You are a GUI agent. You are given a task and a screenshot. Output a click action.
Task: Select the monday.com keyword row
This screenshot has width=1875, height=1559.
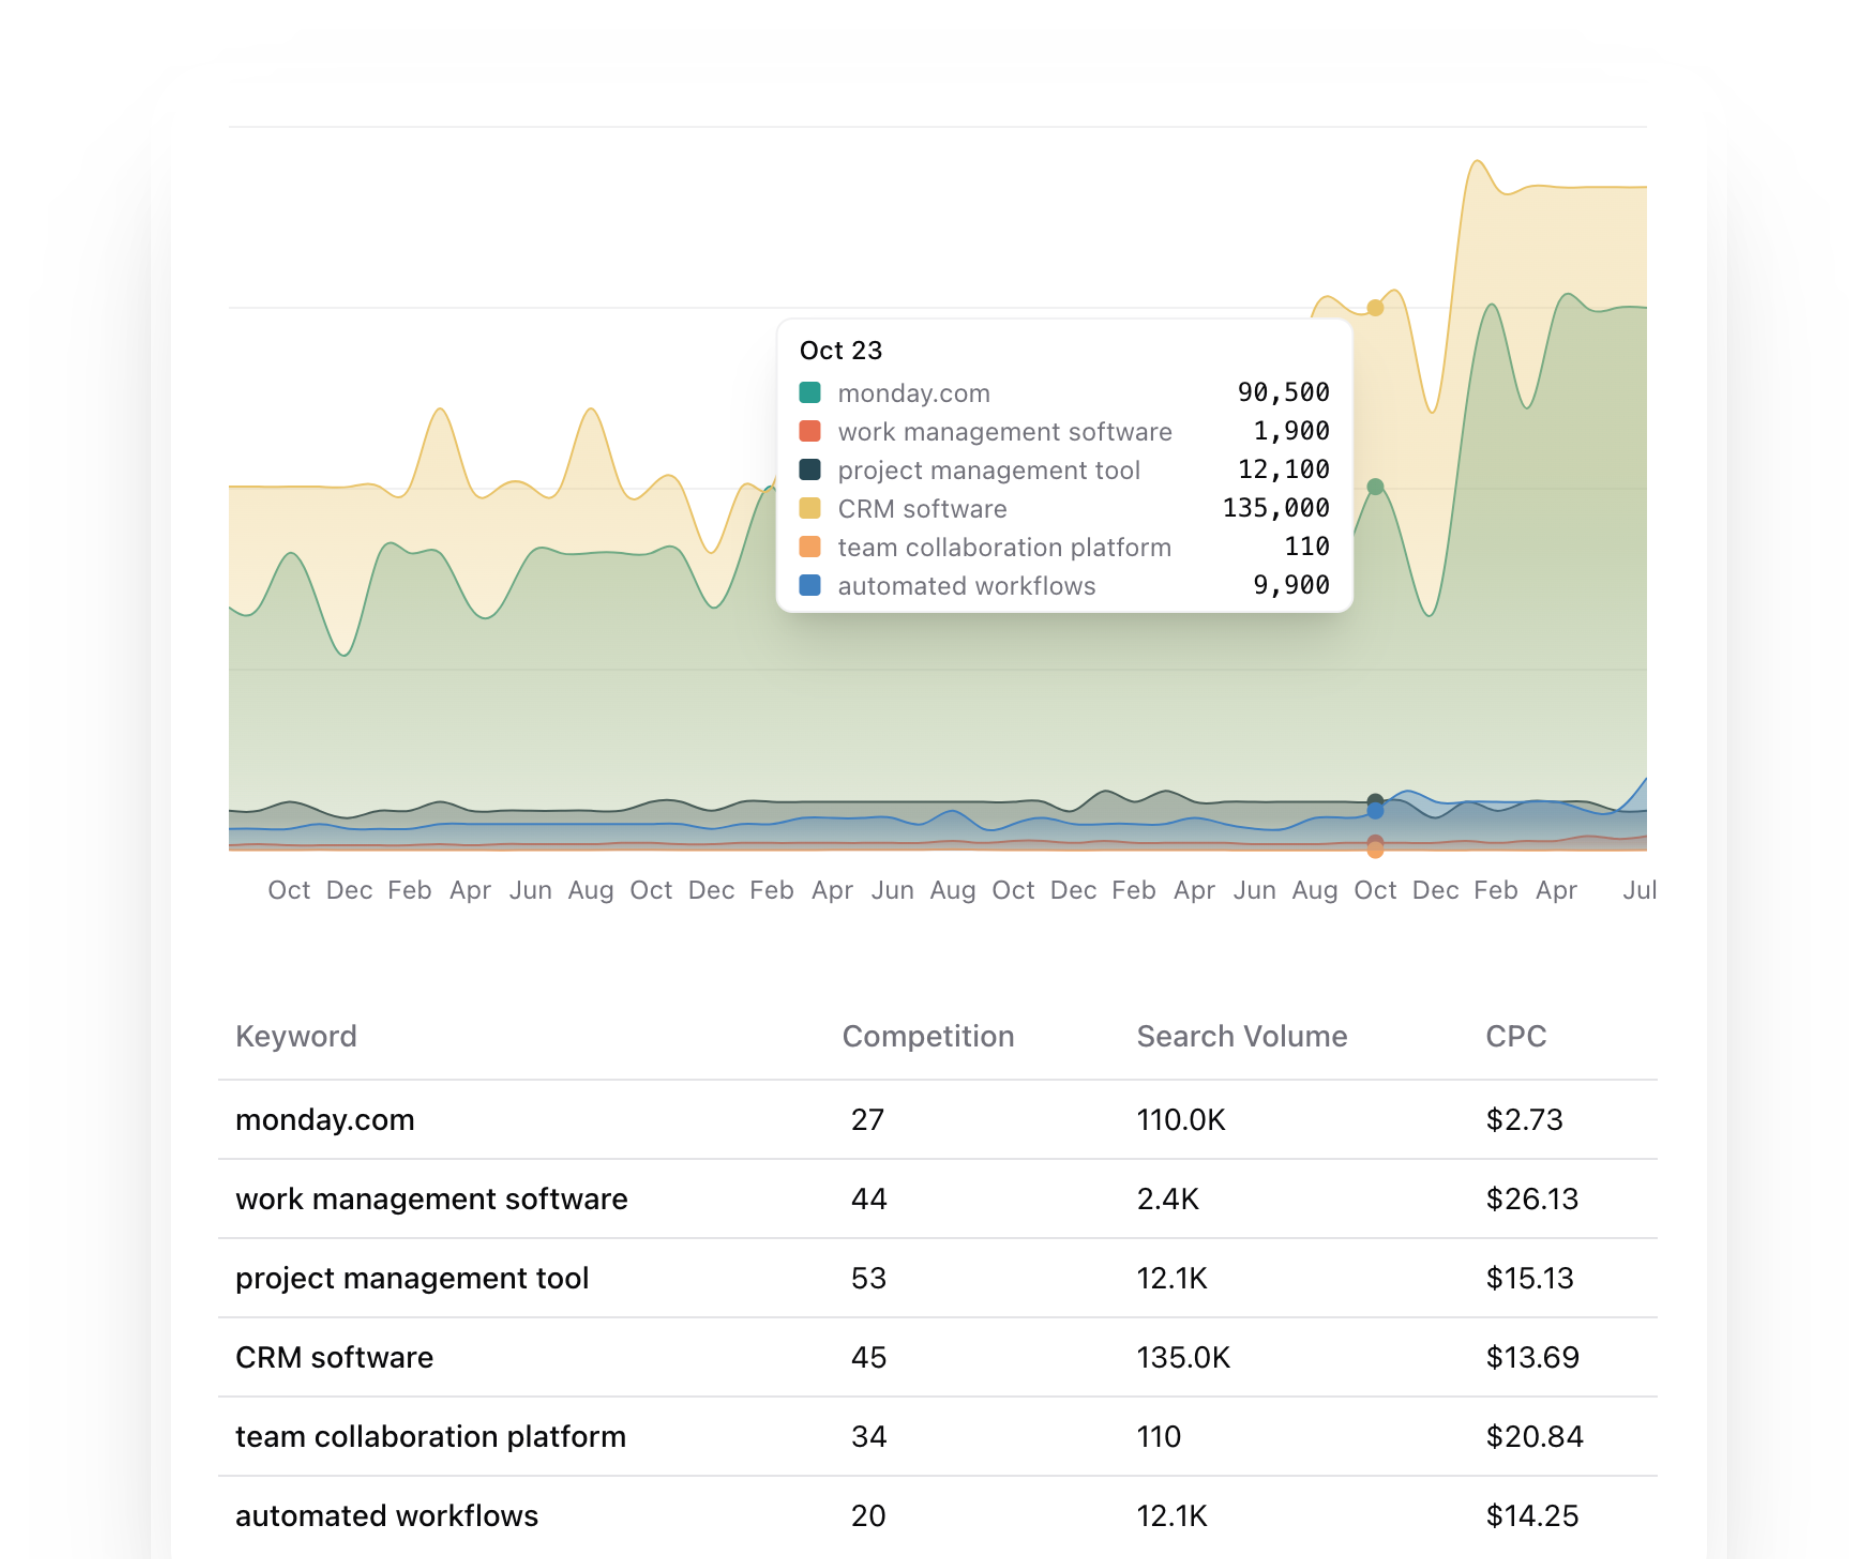(x=938, y=1120)
